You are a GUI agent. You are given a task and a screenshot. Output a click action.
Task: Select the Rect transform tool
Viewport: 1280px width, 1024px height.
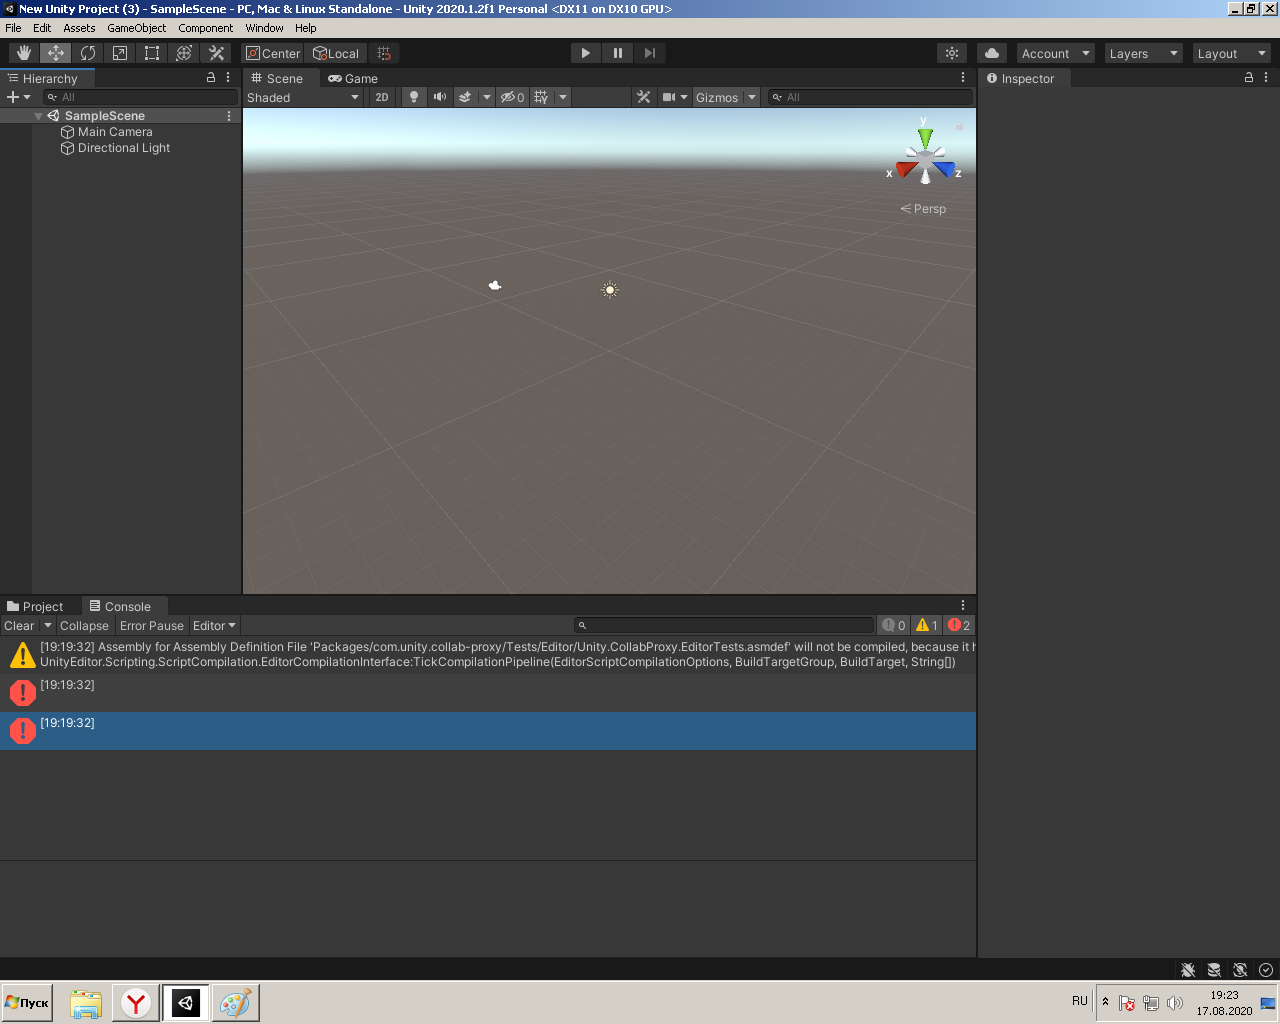click(152, 53)
